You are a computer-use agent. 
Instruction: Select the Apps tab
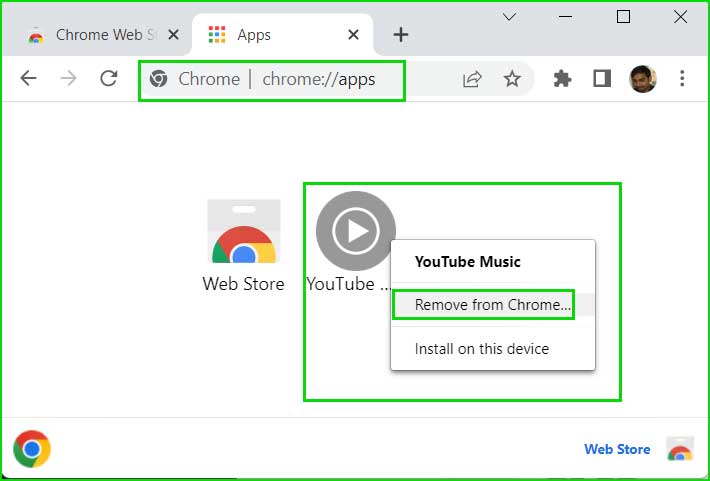283,35
